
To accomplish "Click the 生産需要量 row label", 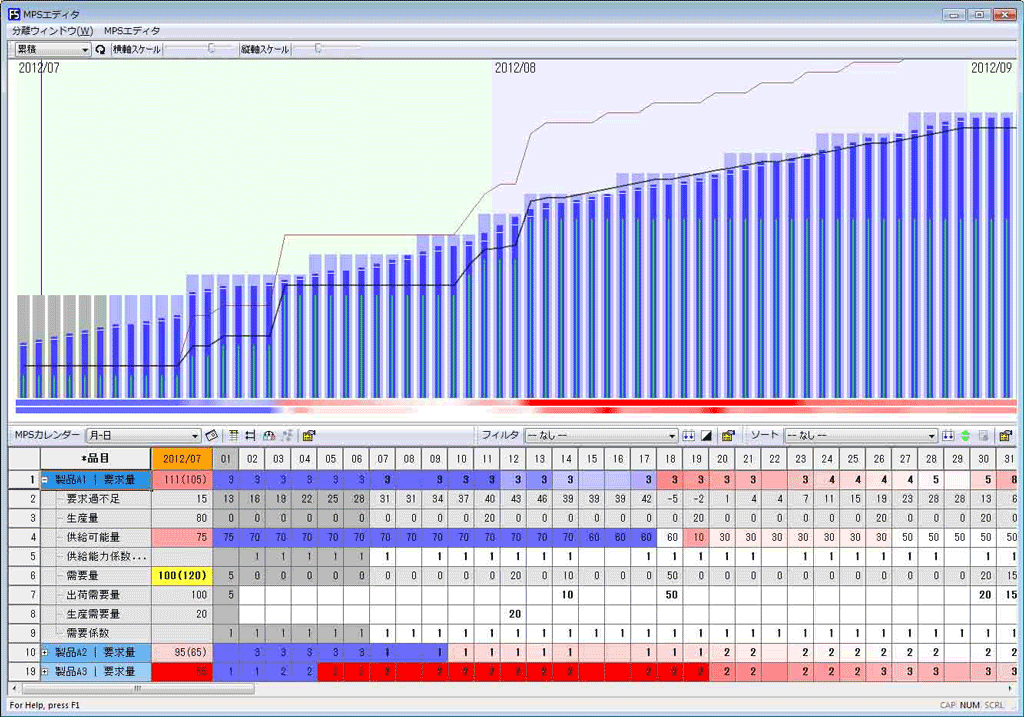I will coord(93,614).
